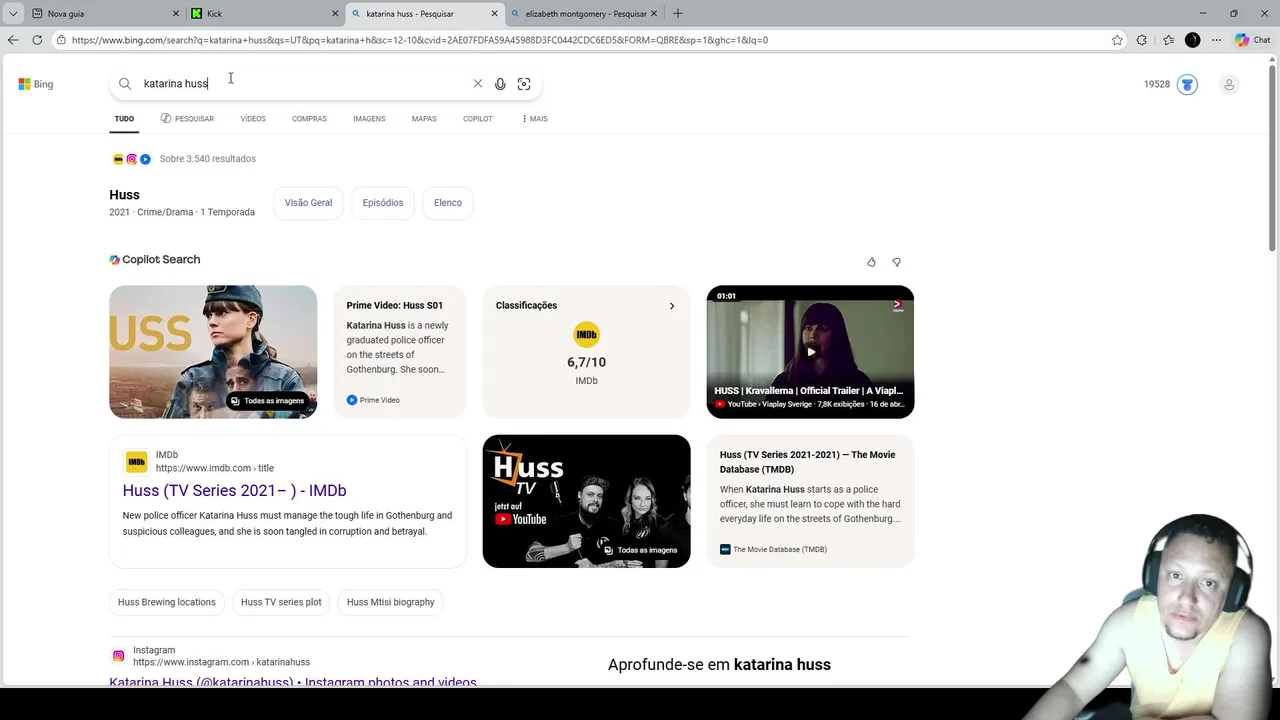Select the COMPRAS tab
This screenshot has height=720, width=1280.
pos(309,119)
